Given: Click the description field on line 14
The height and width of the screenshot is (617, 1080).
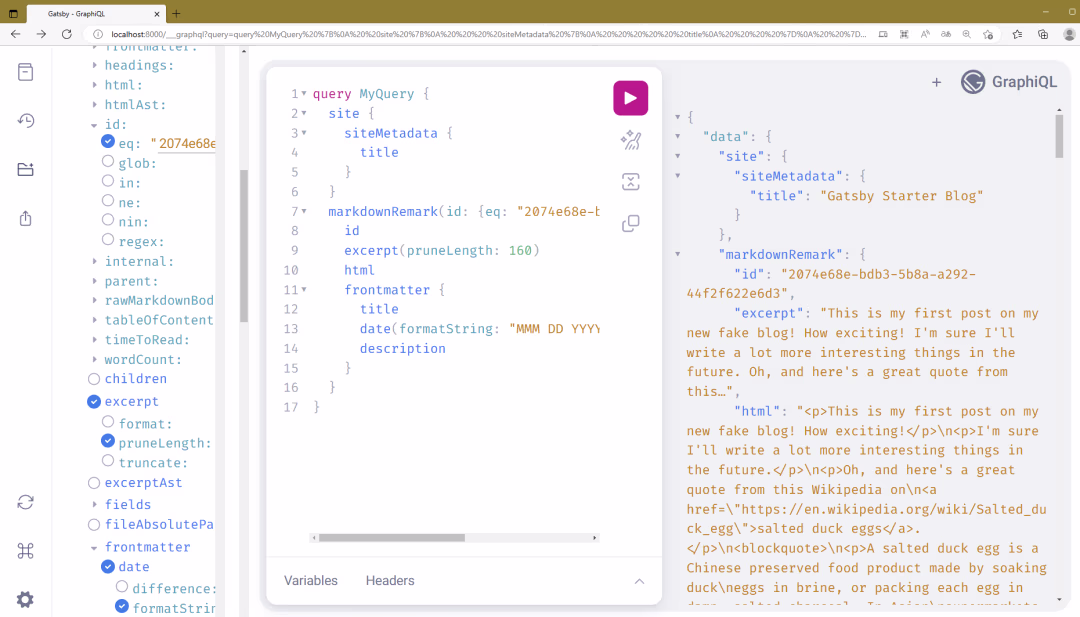Looking at the screenshot, I should (x=402, y=348).
